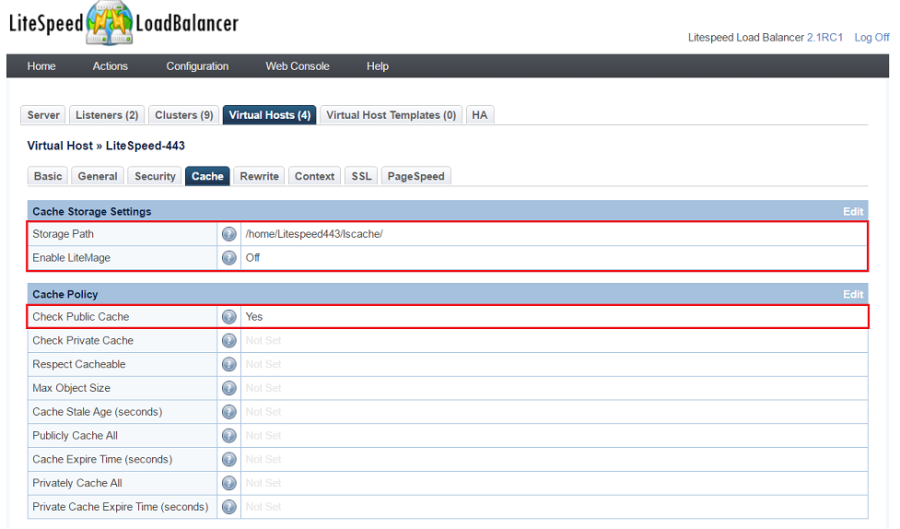
Task: Open the Context sub-tab
Action: (315, 176)
